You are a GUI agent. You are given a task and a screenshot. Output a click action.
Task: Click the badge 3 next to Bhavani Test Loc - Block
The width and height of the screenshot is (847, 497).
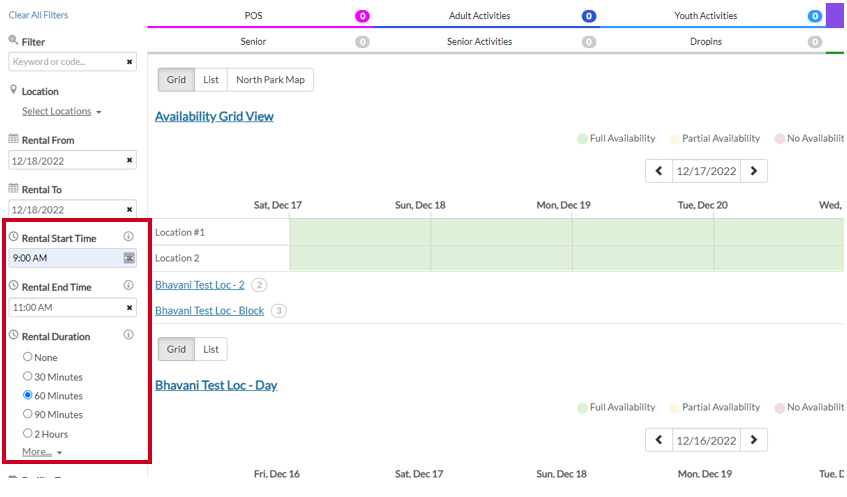pos(279,311)
